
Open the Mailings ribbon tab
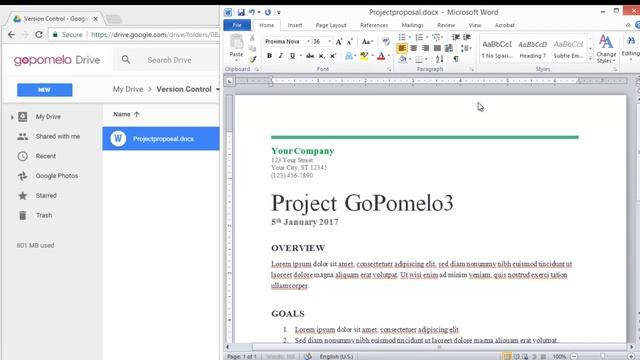click(x=412, y=25)
